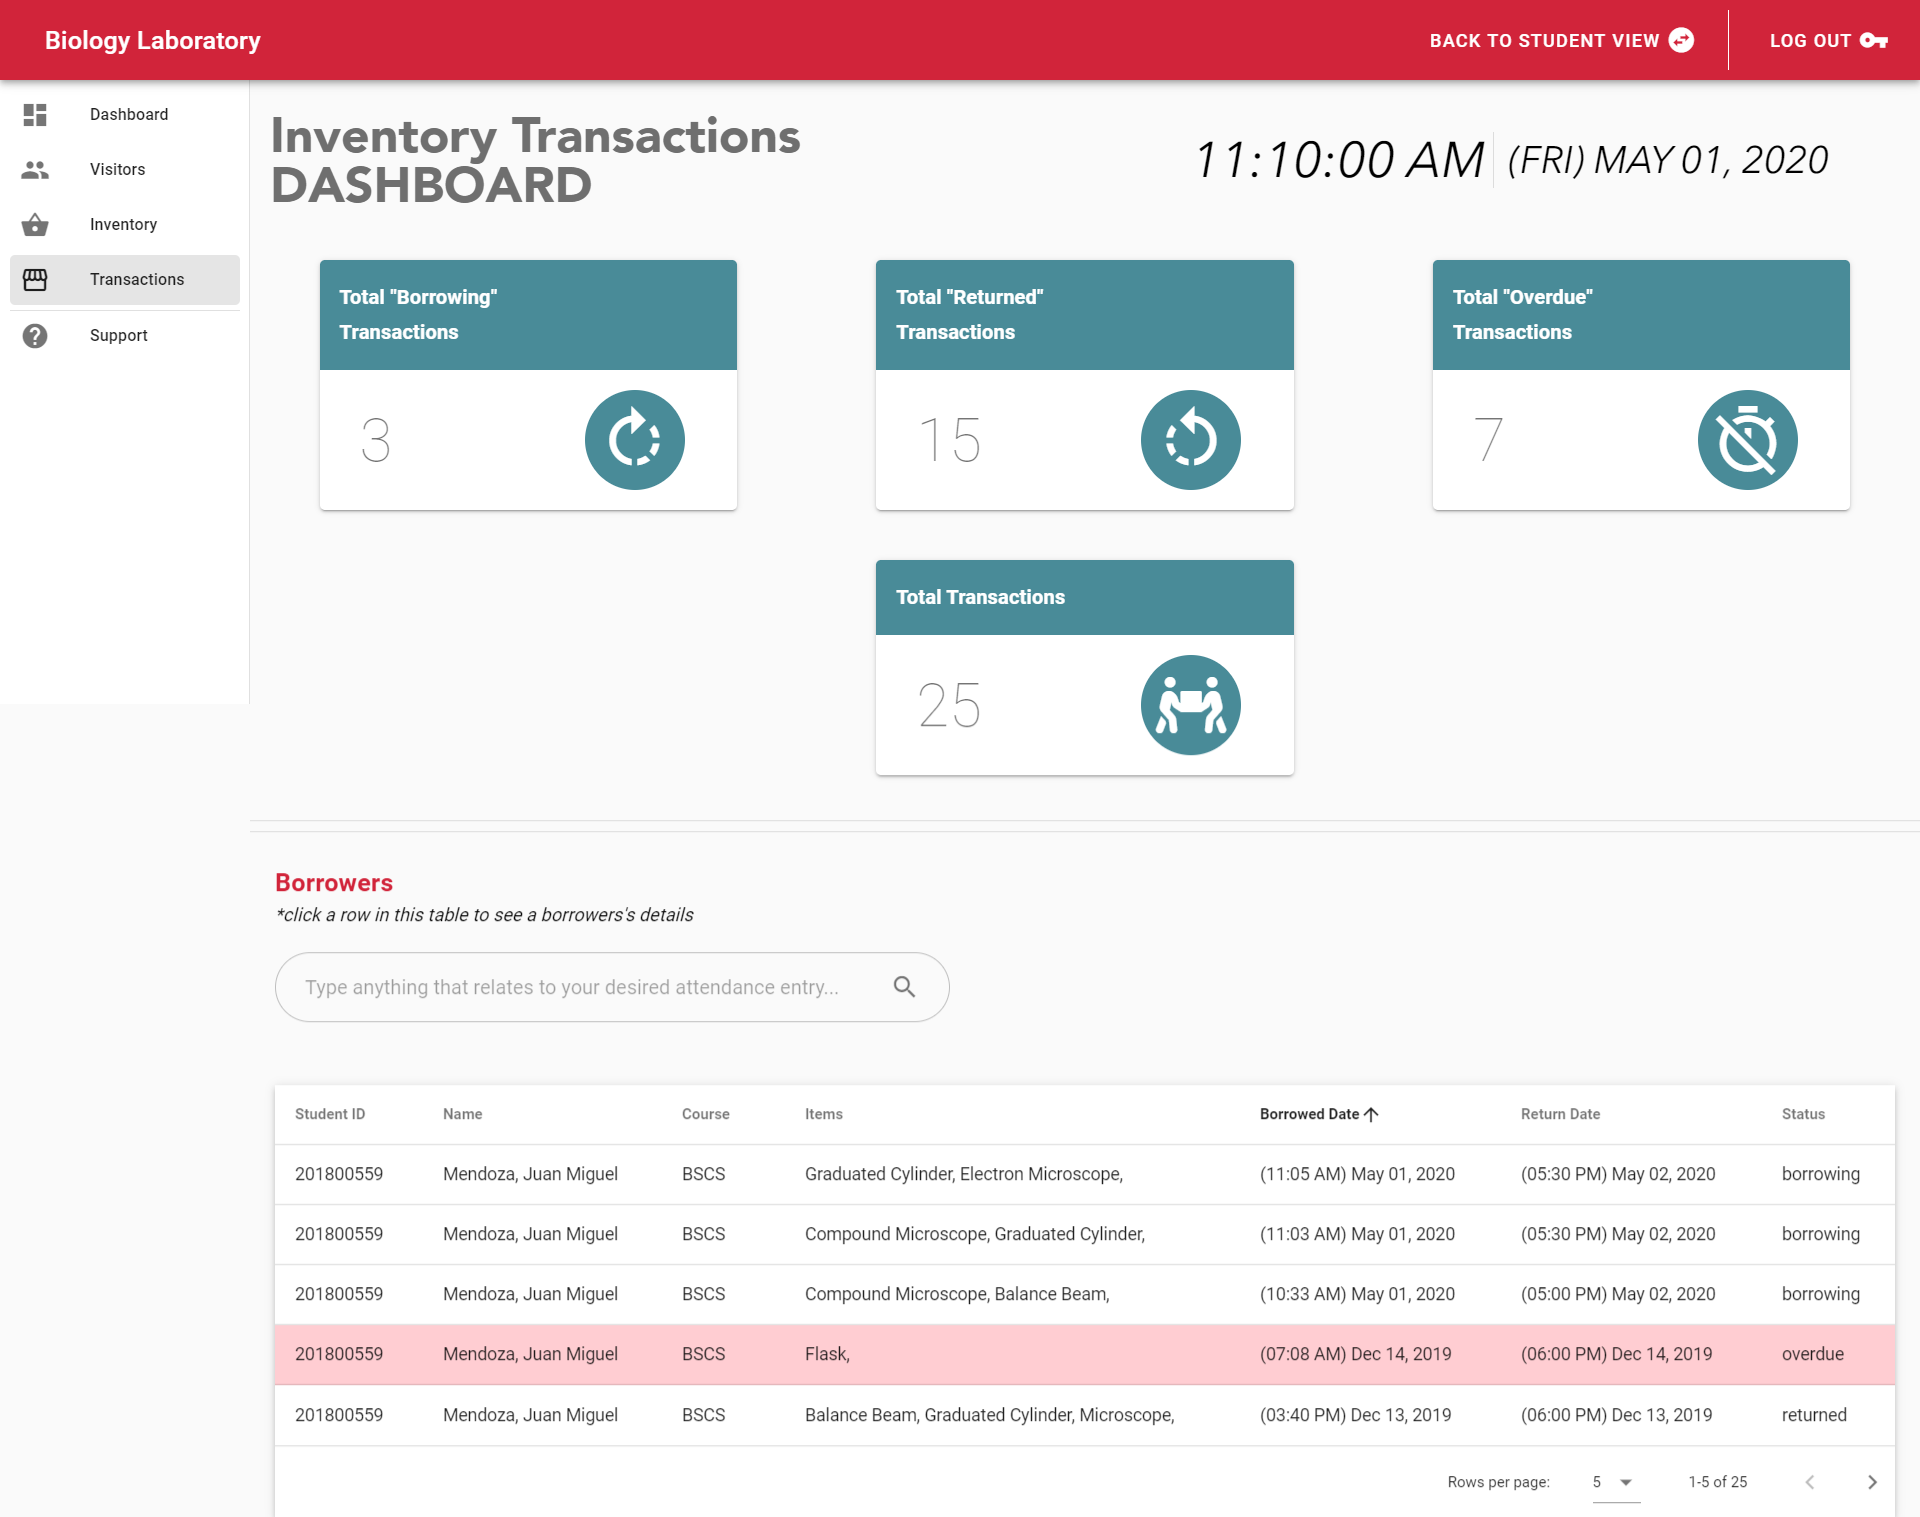
Task: Click the previous page chevron
Action: [1809, 1482]
